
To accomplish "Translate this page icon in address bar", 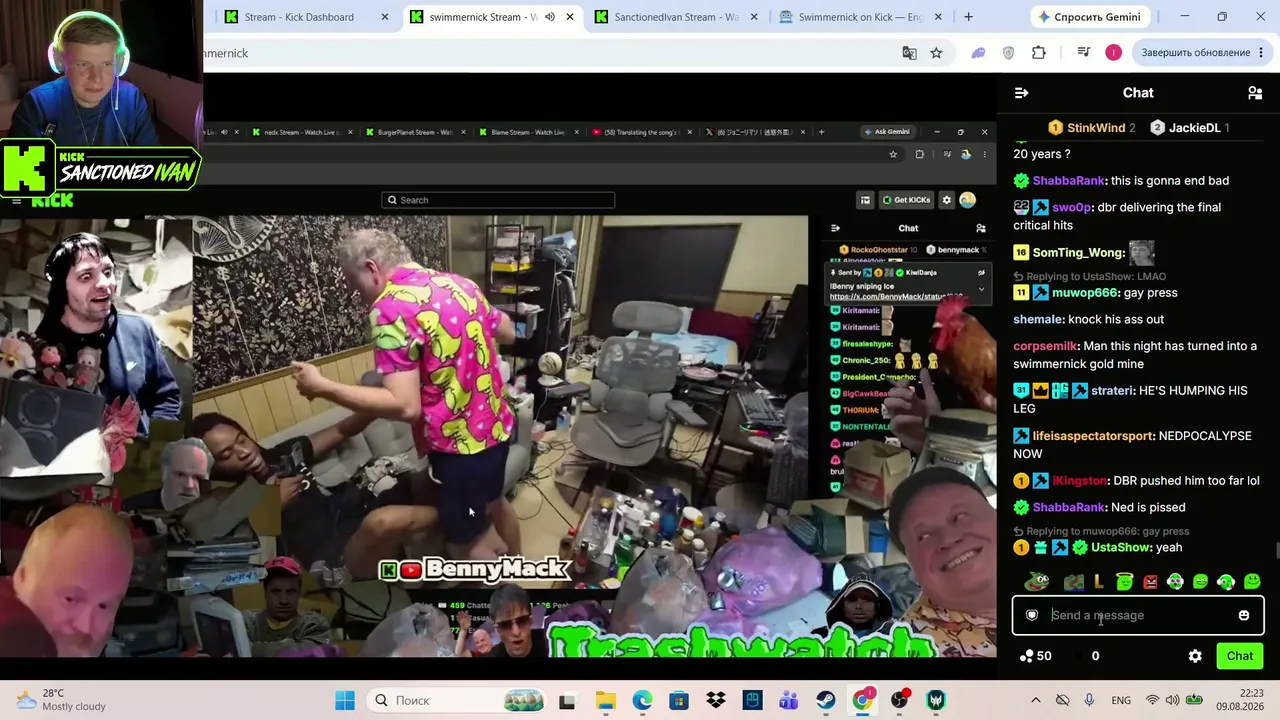I will (x=909, y=53).
